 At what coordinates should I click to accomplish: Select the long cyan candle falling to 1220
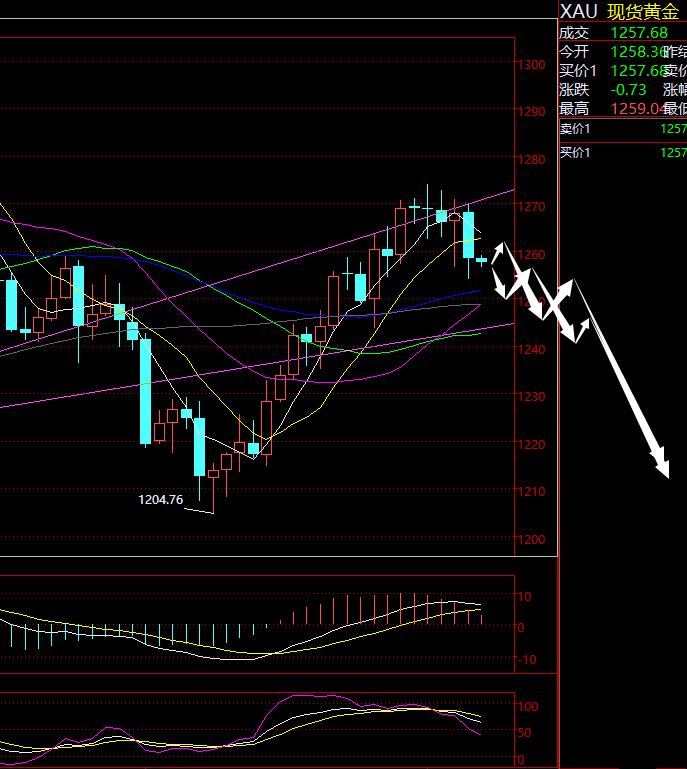(x=146, y=390)
